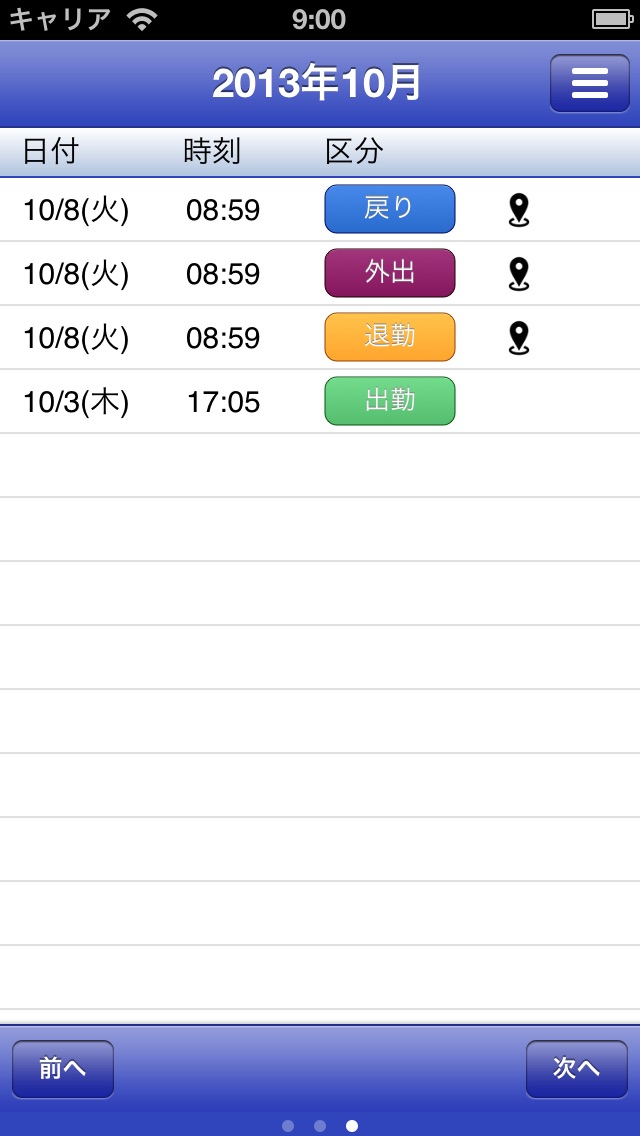Go to next month with 次へ
This screenshot has width=640, height=1136.
tap(577, 1069)
